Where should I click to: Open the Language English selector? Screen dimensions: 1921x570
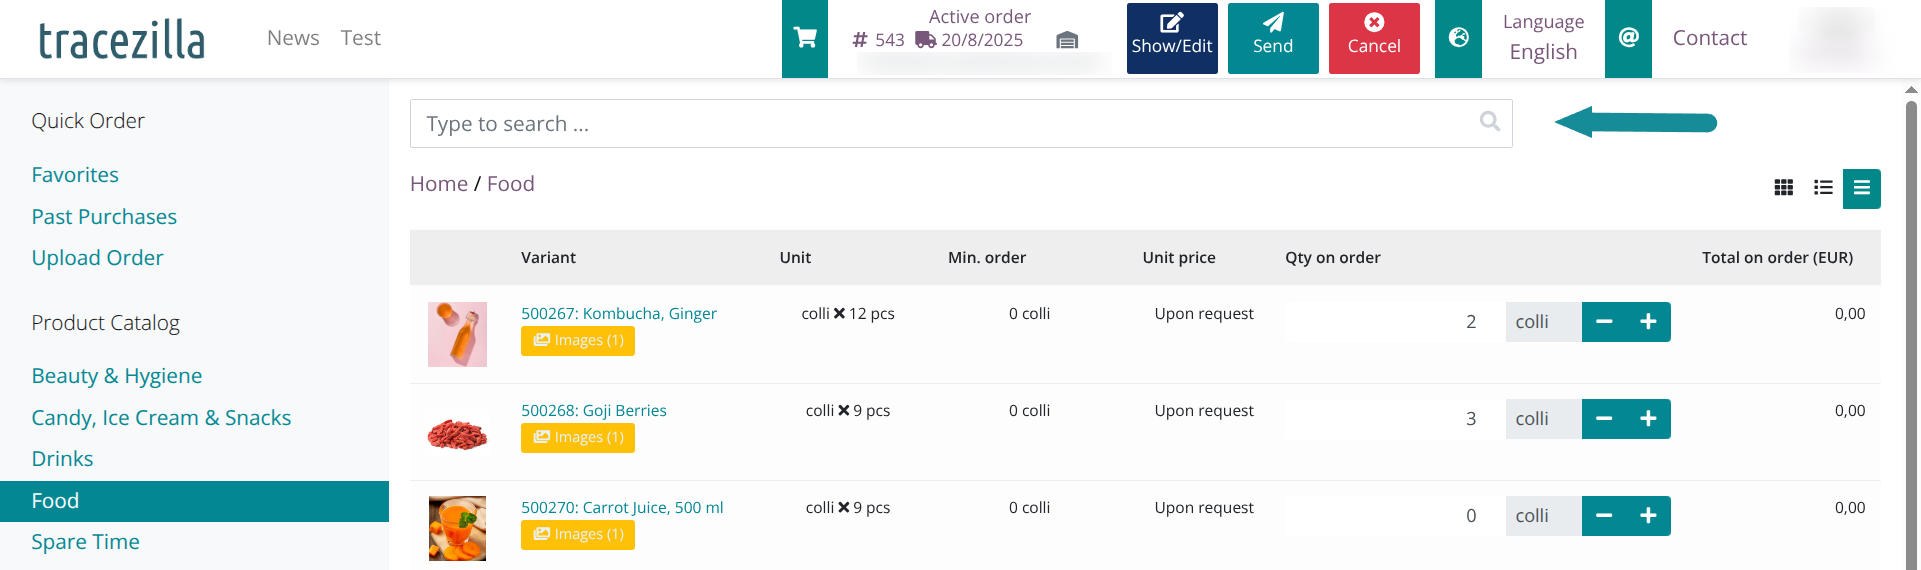pyautogui.click(x=1543, y=38)
